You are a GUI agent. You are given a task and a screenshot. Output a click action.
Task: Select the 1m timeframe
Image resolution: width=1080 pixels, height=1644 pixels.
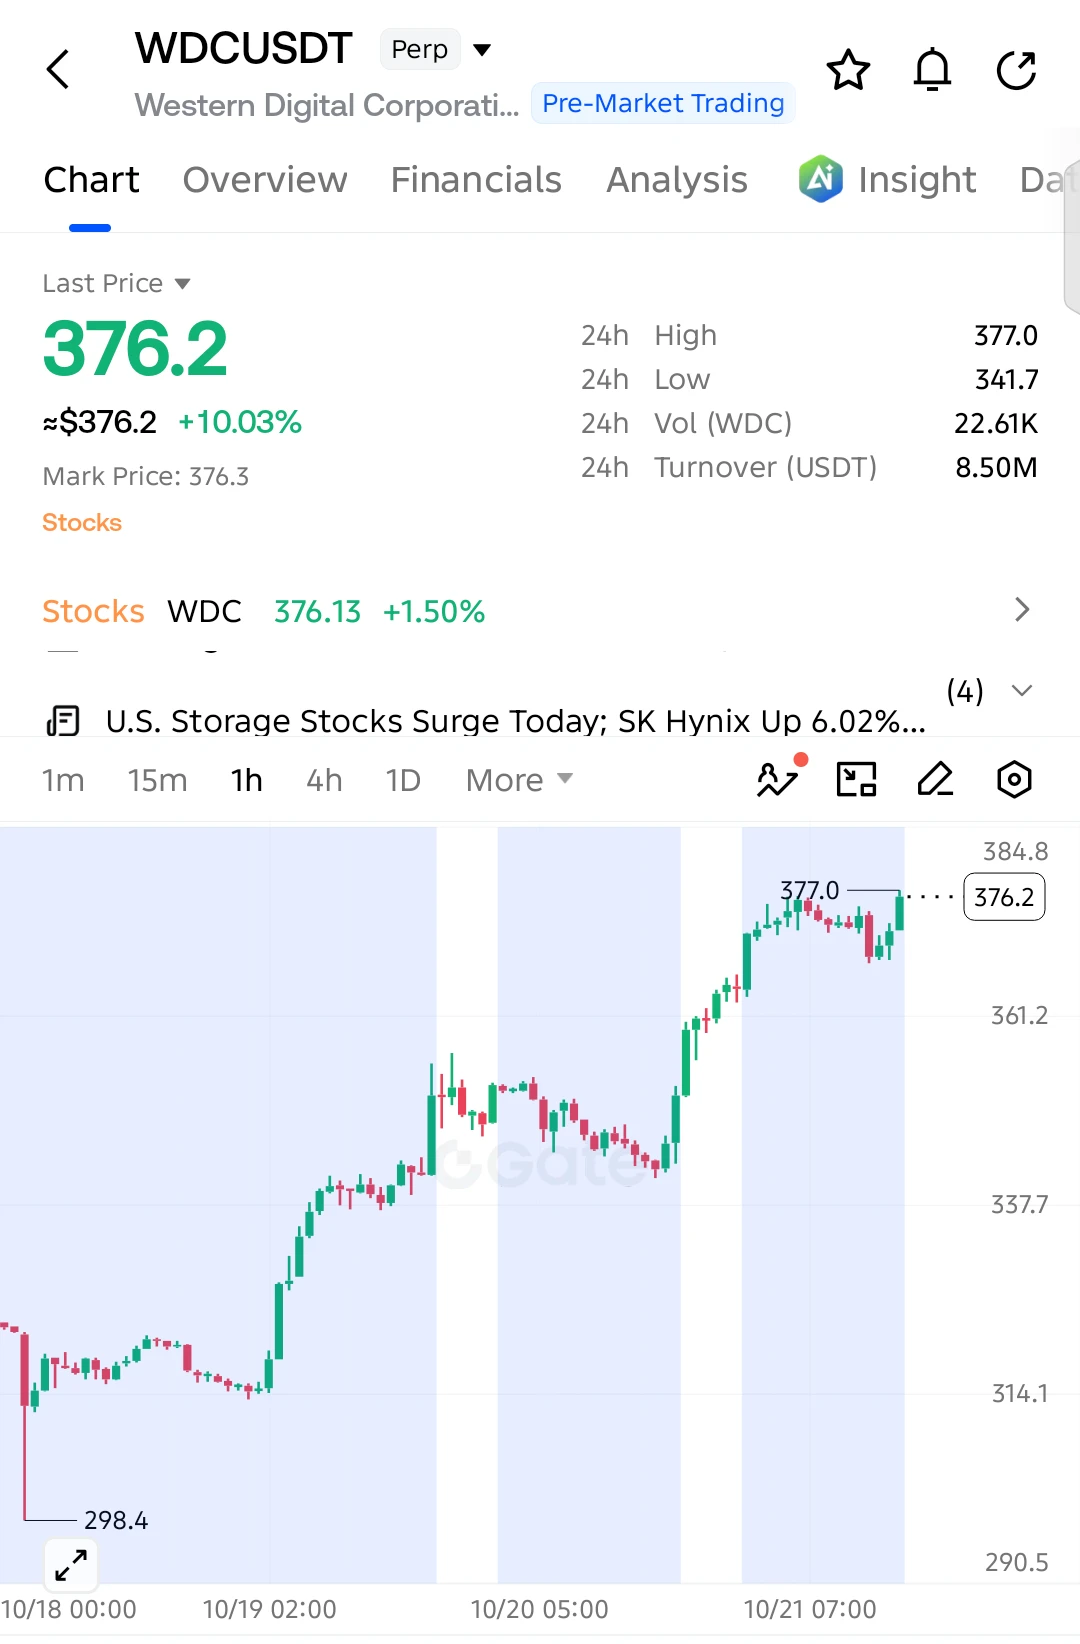click(63, 780)
